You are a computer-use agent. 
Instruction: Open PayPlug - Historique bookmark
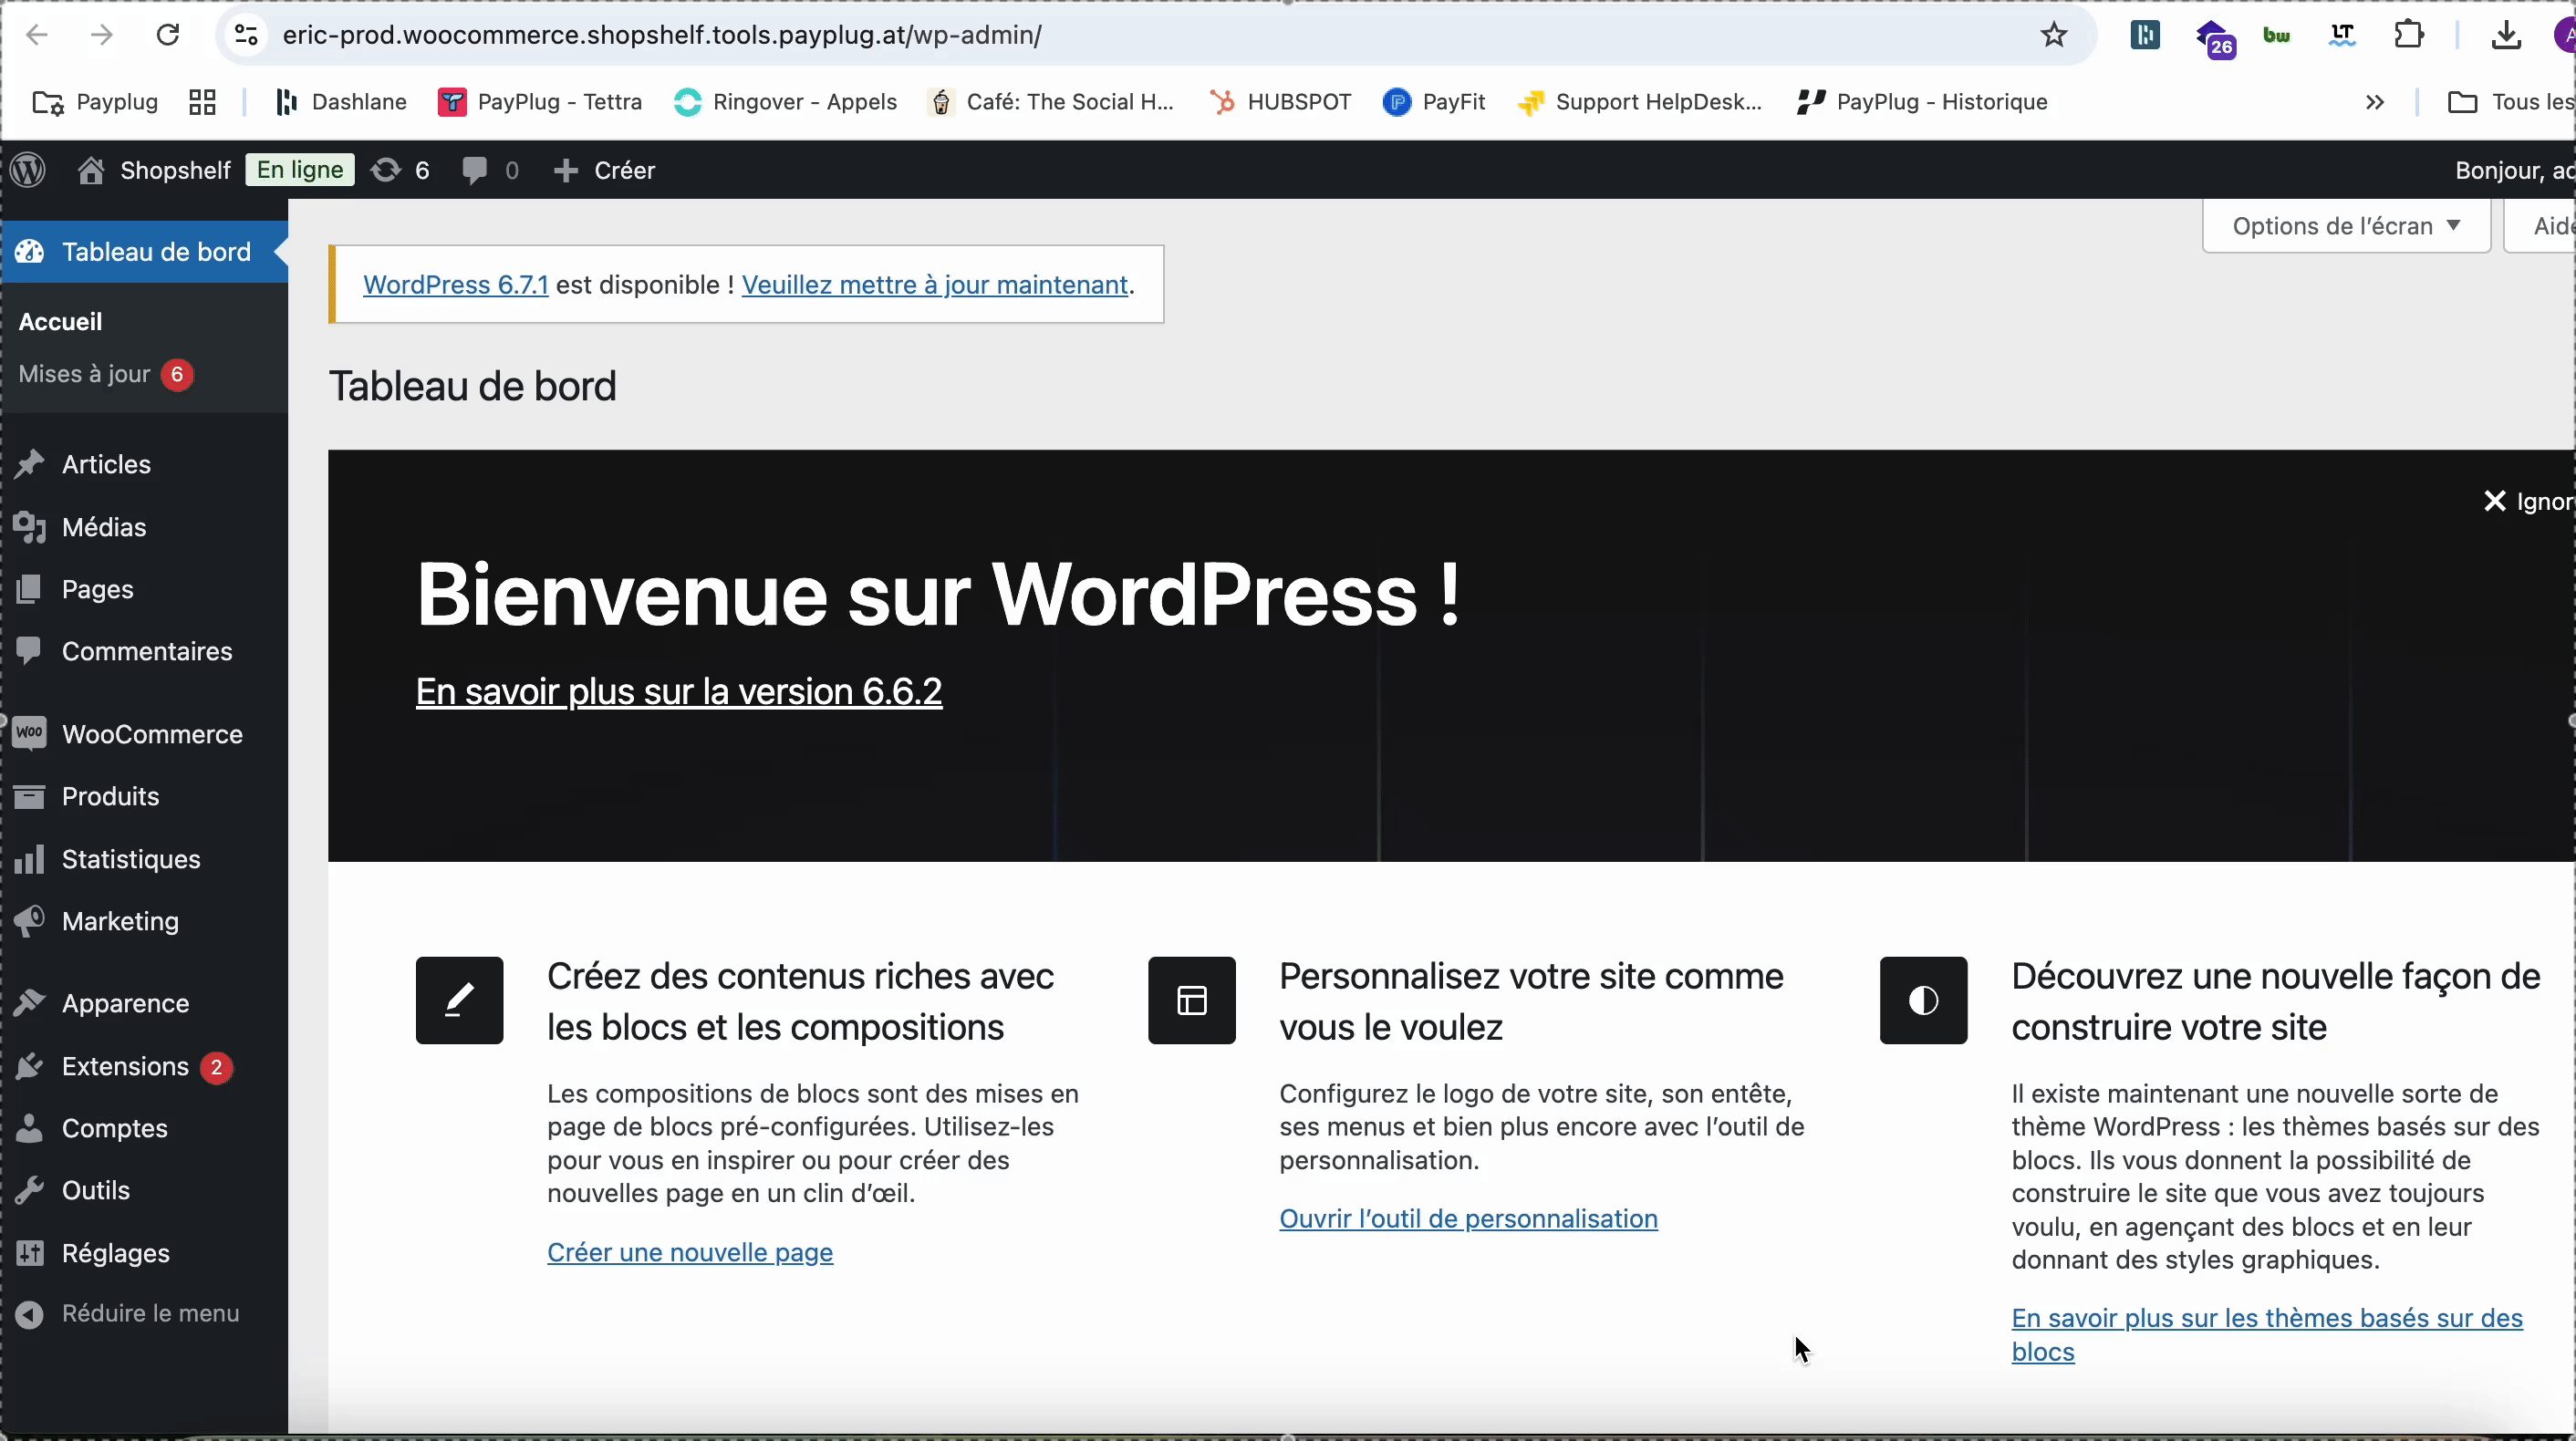tap(1922, 102)
